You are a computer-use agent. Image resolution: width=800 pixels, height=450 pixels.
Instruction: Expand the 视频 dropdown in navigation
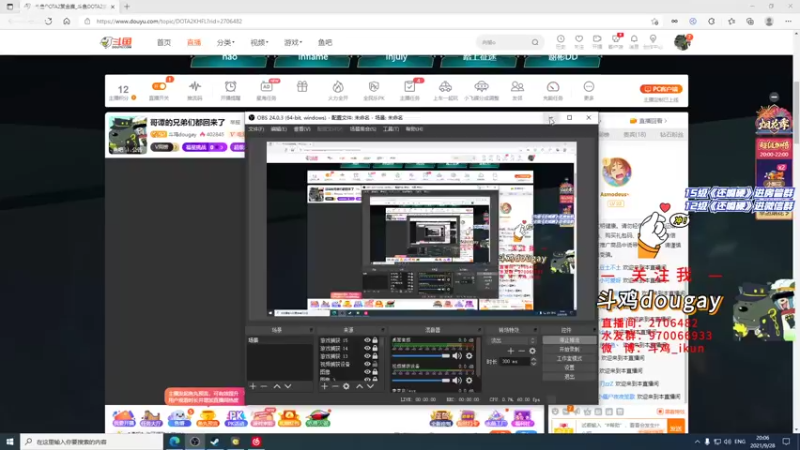259,42
